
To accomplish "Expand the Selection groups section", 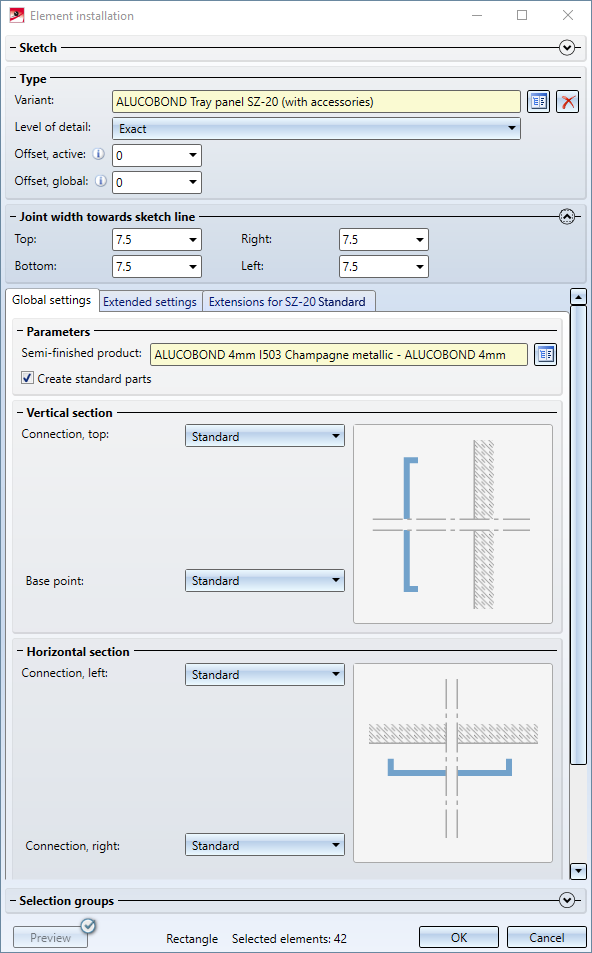I will click(x=567, y=900).
